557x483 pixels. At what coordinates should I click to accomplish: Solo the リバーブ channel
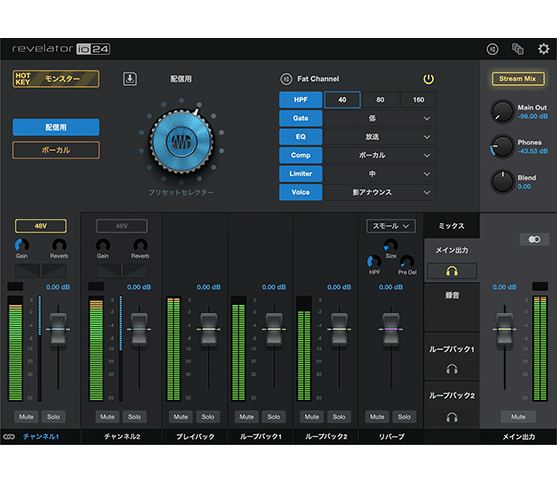[404, 417]
